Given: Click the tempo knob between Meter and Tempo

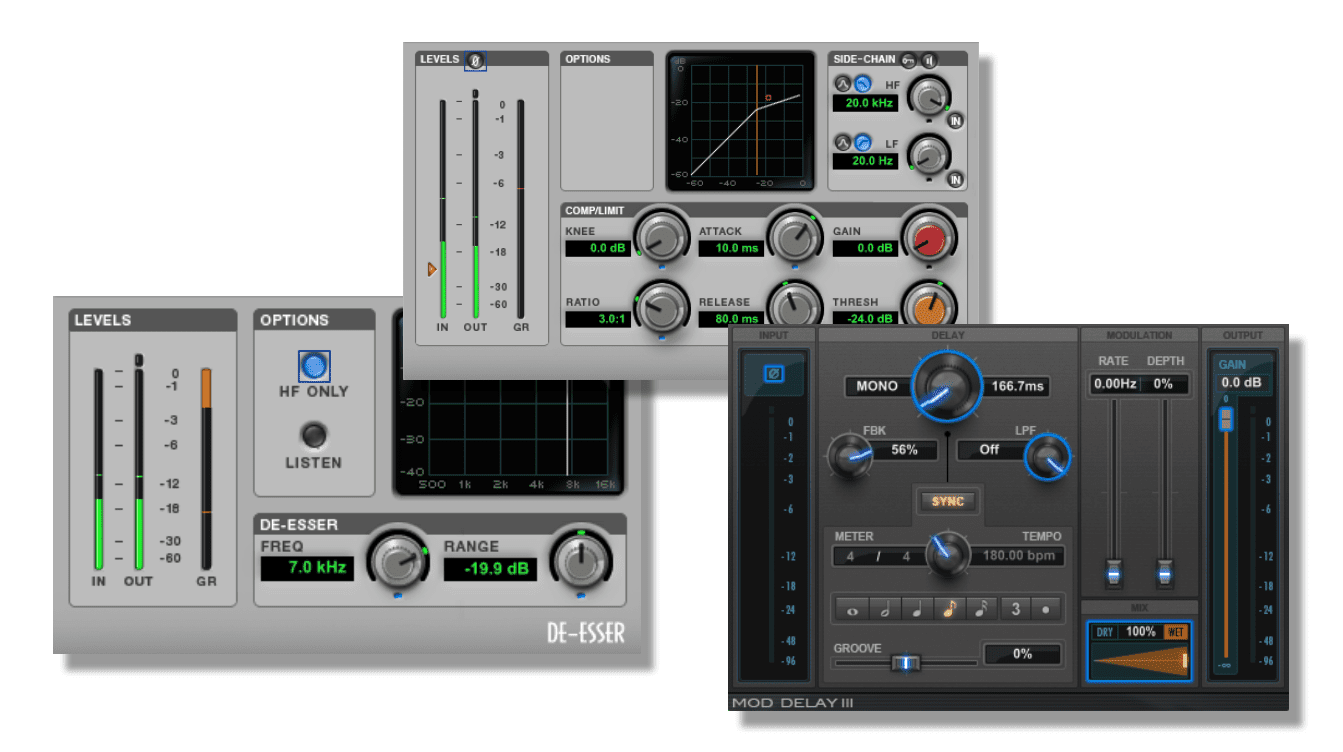Looking at the screenshot, I should pos(947,553).
